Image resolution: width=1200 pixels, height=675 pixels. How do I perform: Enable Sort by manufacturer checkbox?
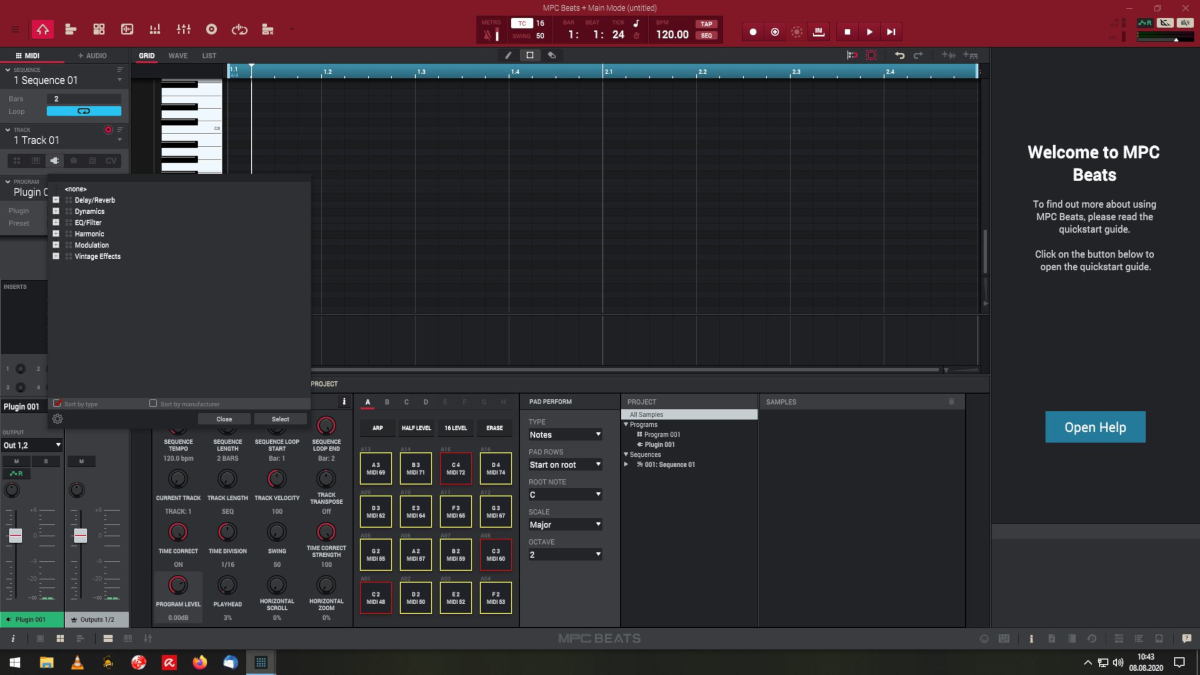153,403
